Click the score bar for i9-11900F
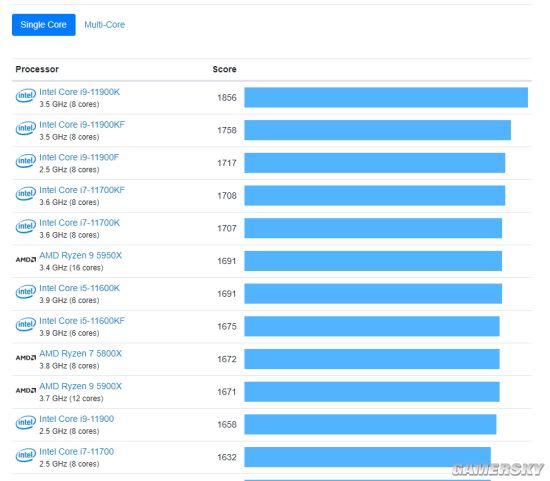550x481 pixels. coord(375,163)
